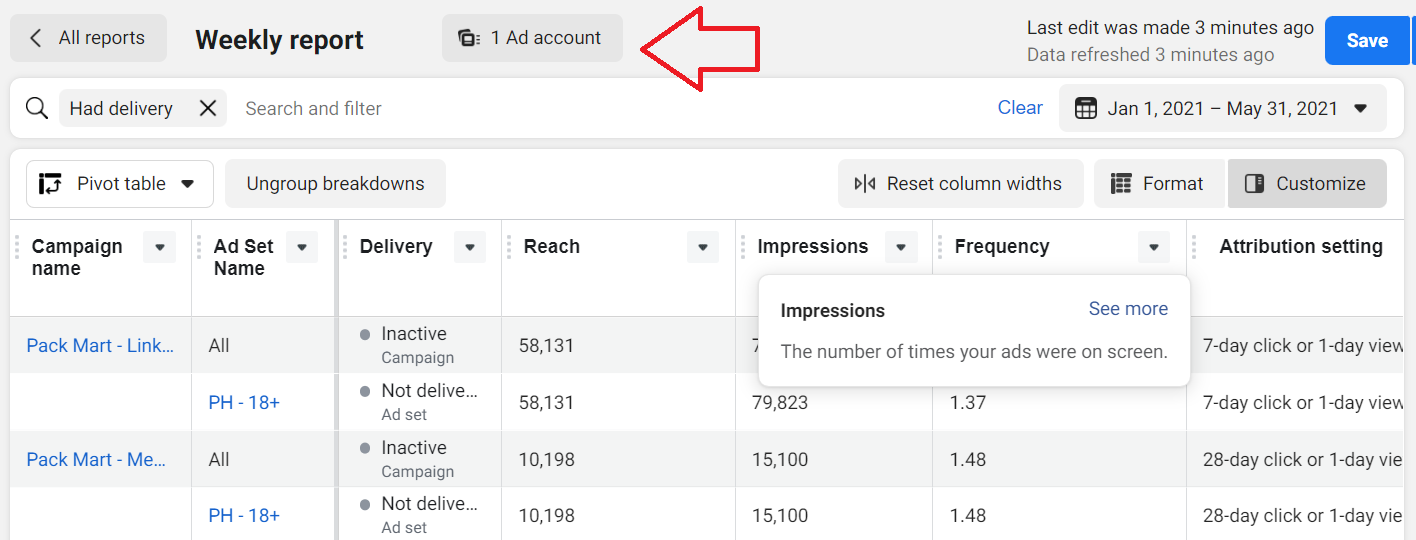Open Reach column dropdown
Screen dimensions: 1416x540
703,247
